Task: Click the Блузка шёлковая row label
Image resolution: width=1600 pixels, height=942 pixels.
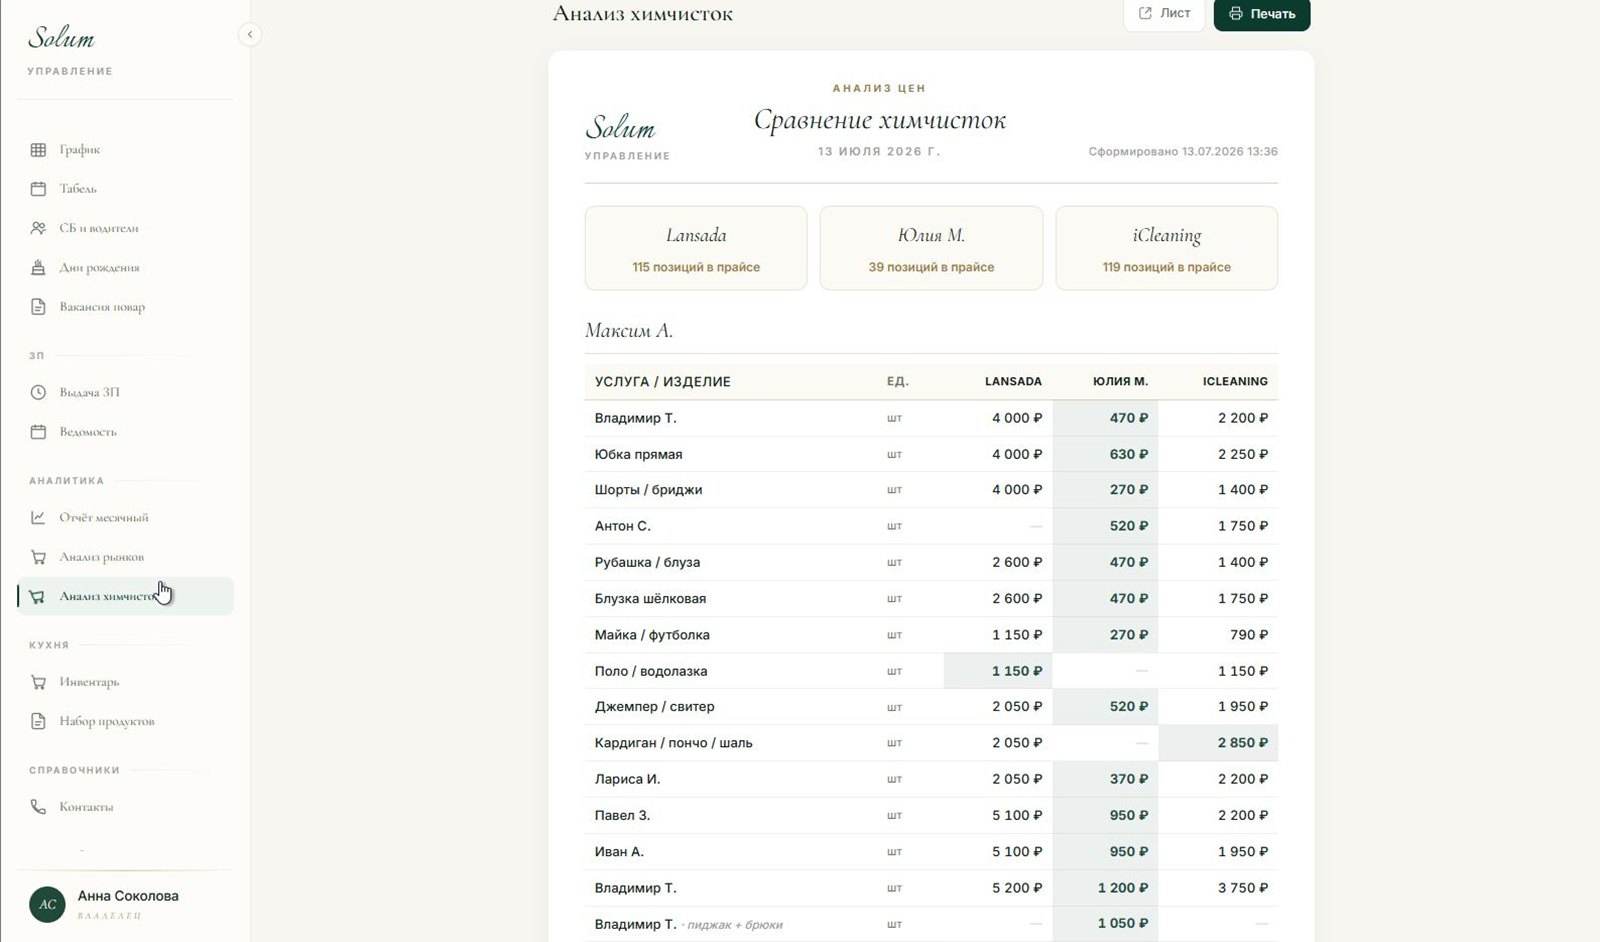Action: pyautogui.click(x=650, y=599)
